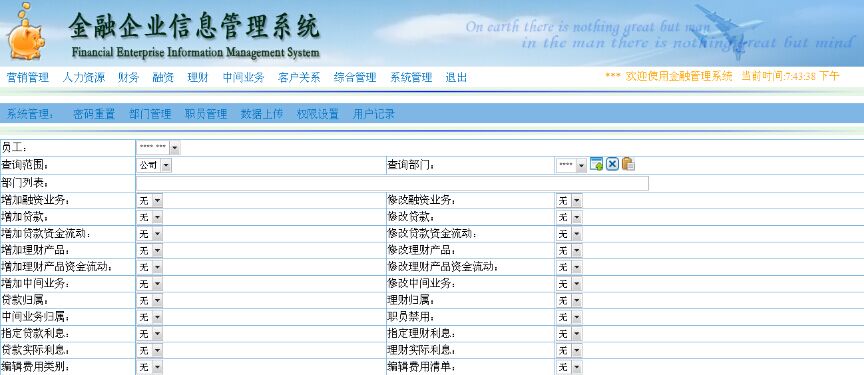864x375 pixels.
Task: Click the 查询范围： label
Action: [x=25, y=165]
